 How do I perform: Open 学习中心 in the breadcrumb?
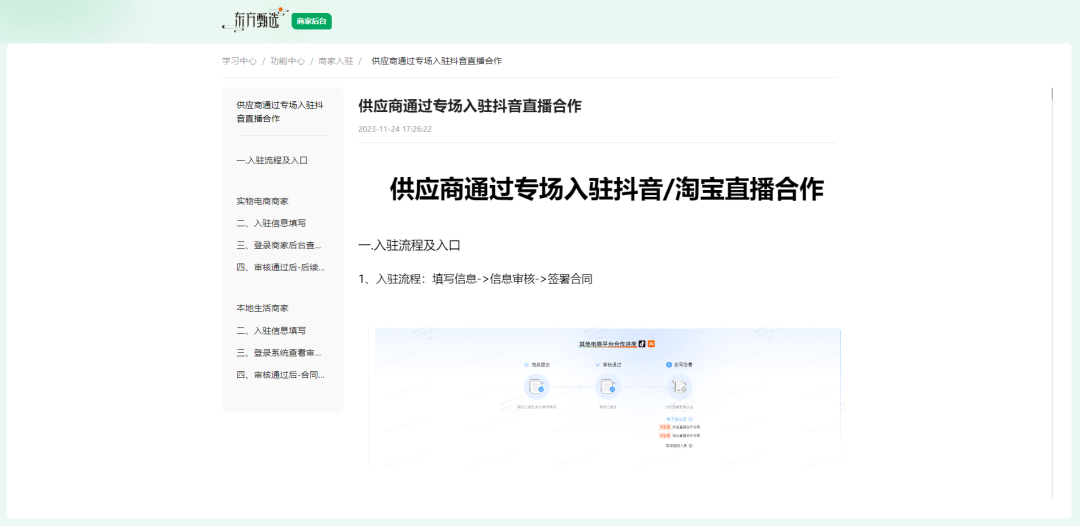[239, 61]
